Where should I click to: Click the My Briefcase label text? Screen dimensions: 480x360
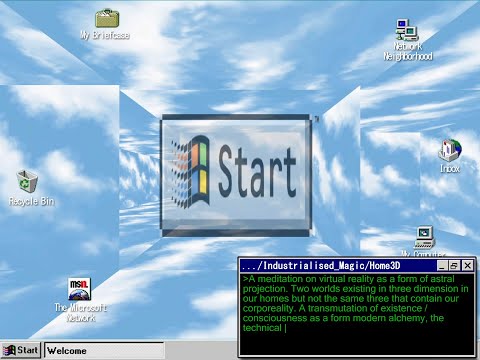coord(105,35)
